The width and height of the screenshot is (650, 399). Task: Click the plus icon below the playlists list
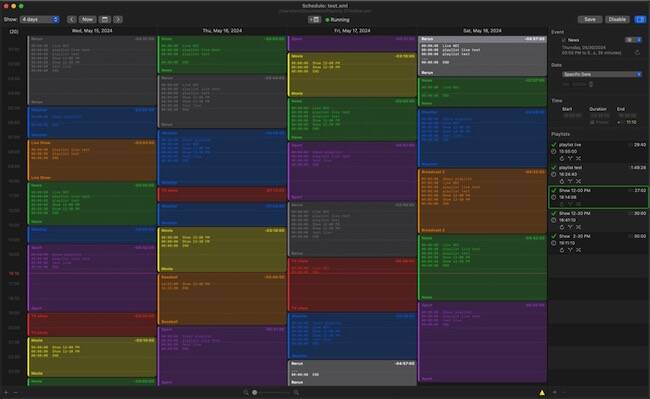(x=555, y=392)
